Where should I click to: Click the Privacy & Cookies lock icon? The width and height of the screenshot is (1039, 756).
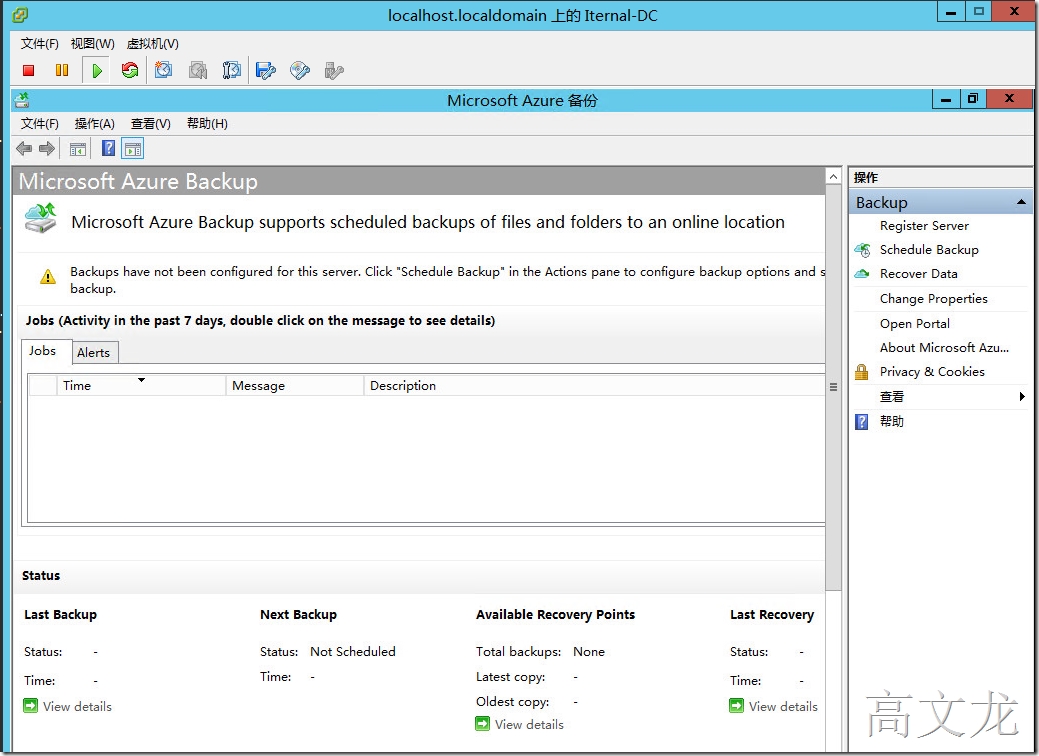coord(861,372)
